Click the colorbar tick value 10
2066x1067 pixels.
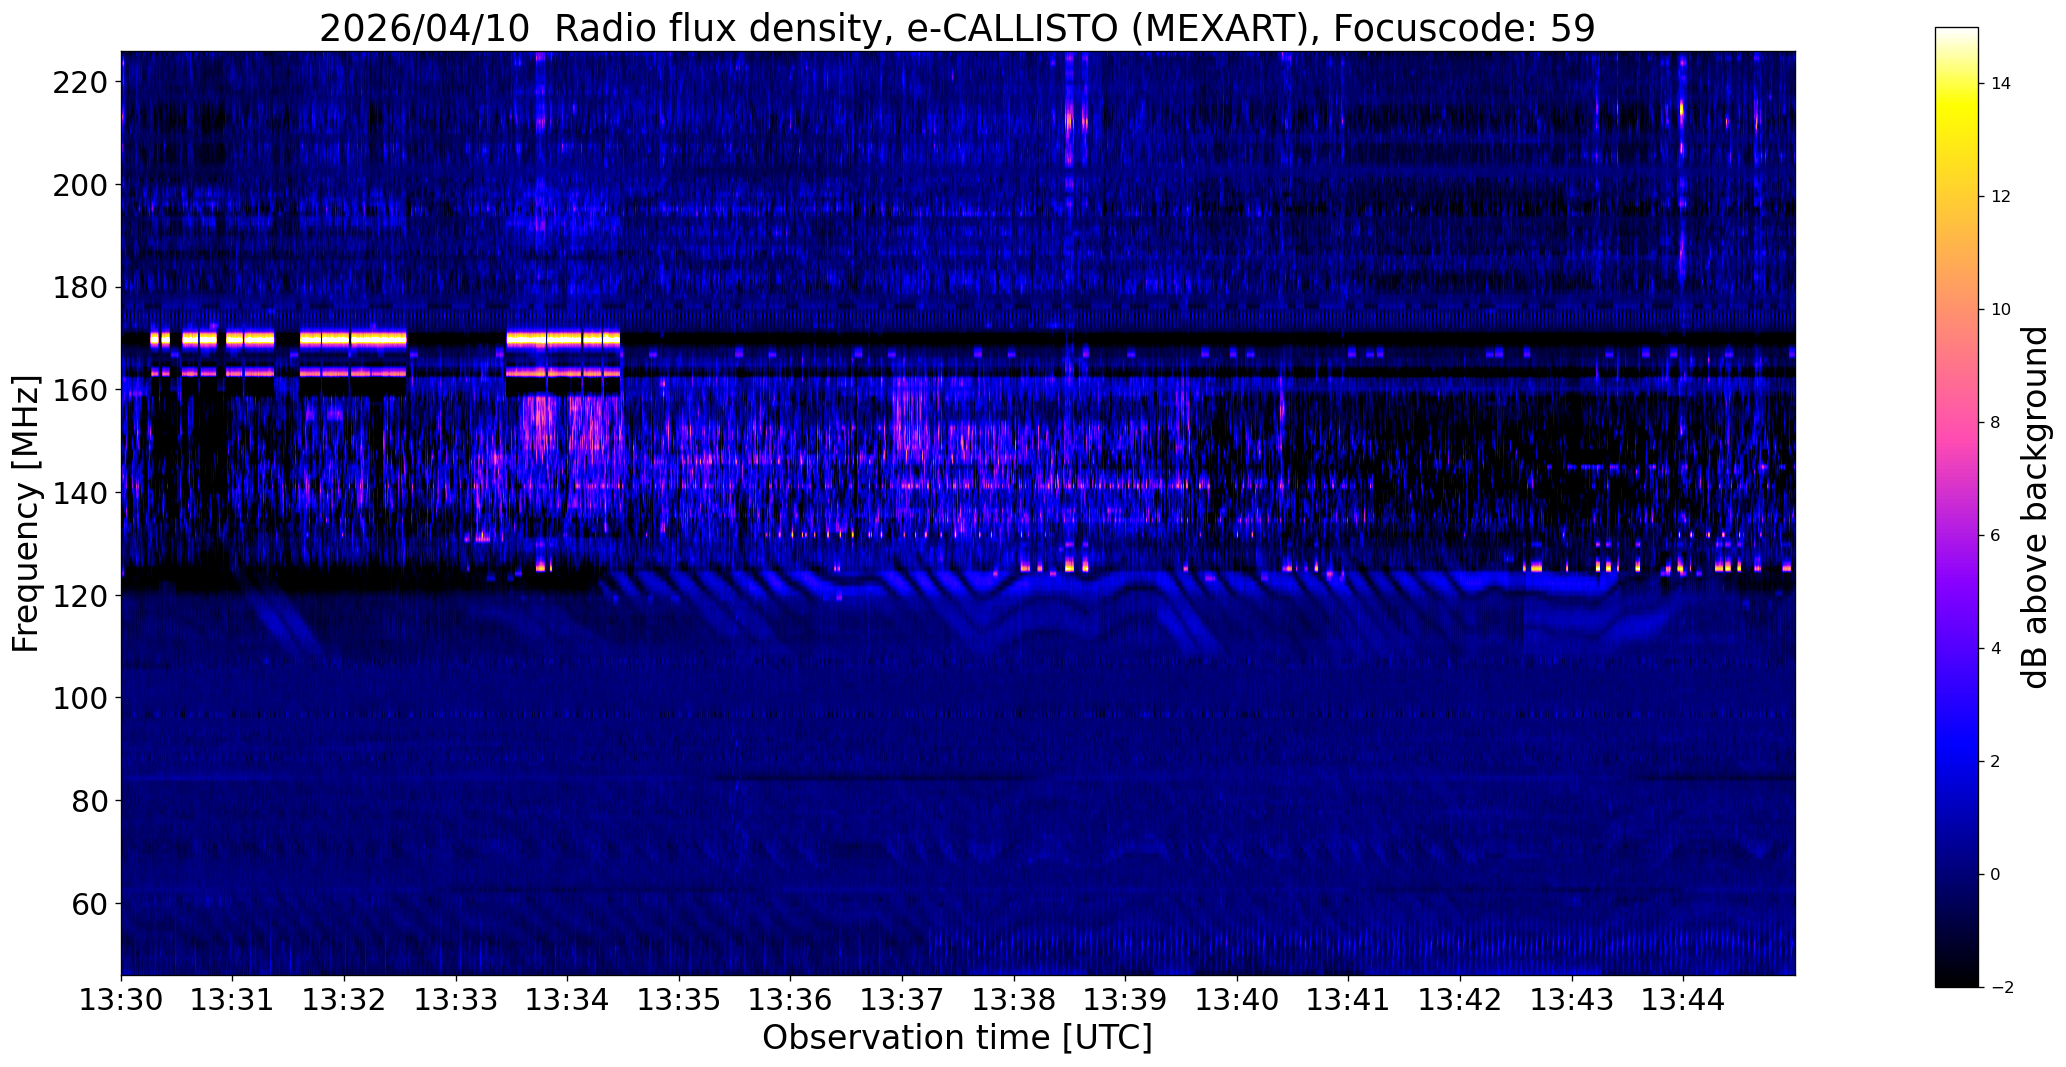2001,310
